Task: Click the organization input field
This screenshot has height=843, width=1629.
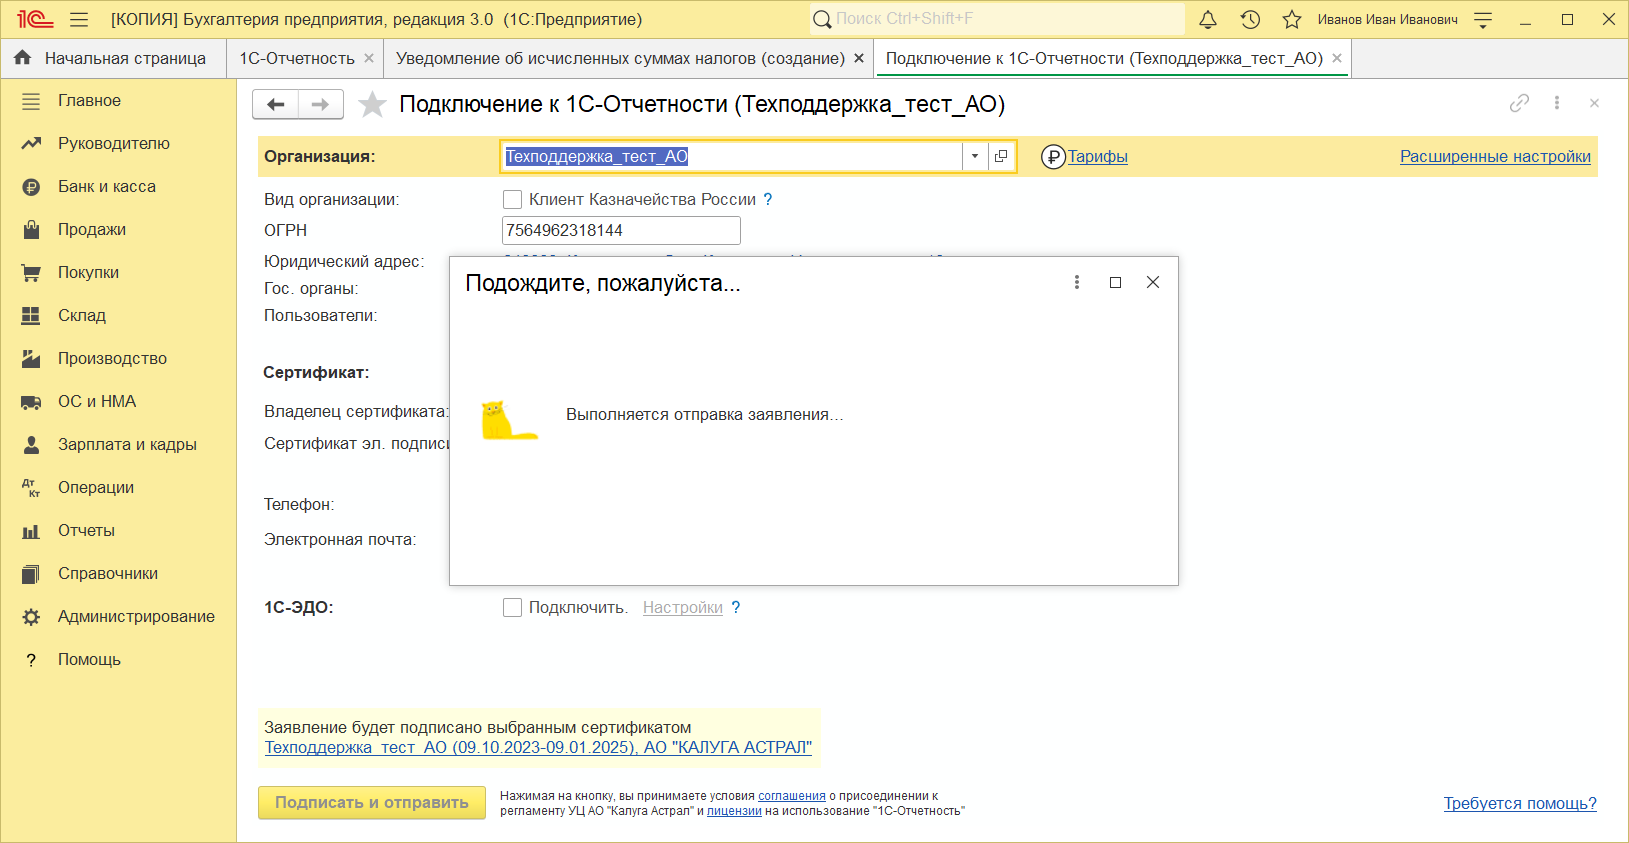Action: (x=731, y=156)
